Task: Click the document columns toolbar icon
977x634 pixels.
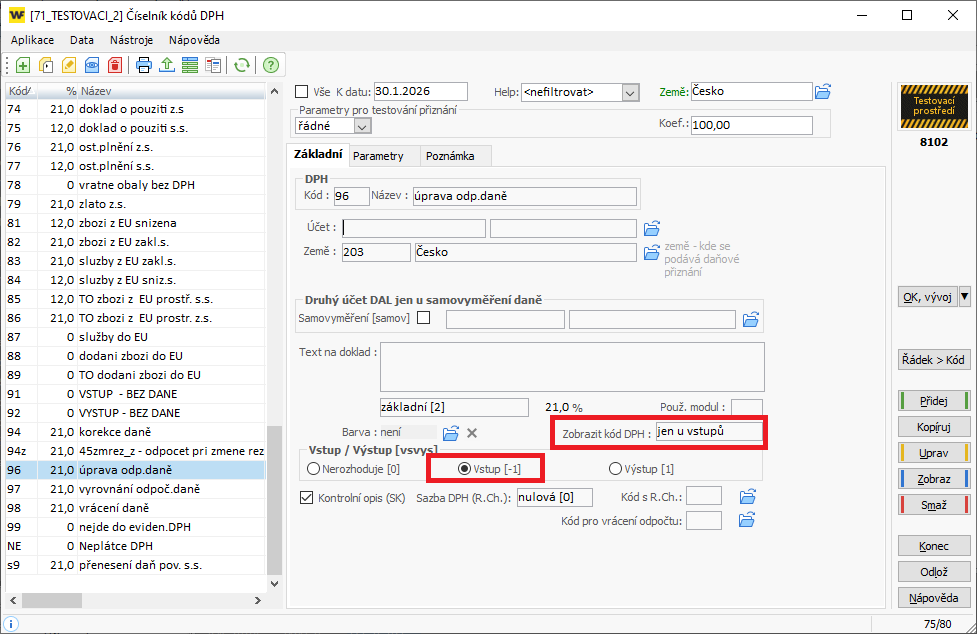Action: (x=213, y=65)
